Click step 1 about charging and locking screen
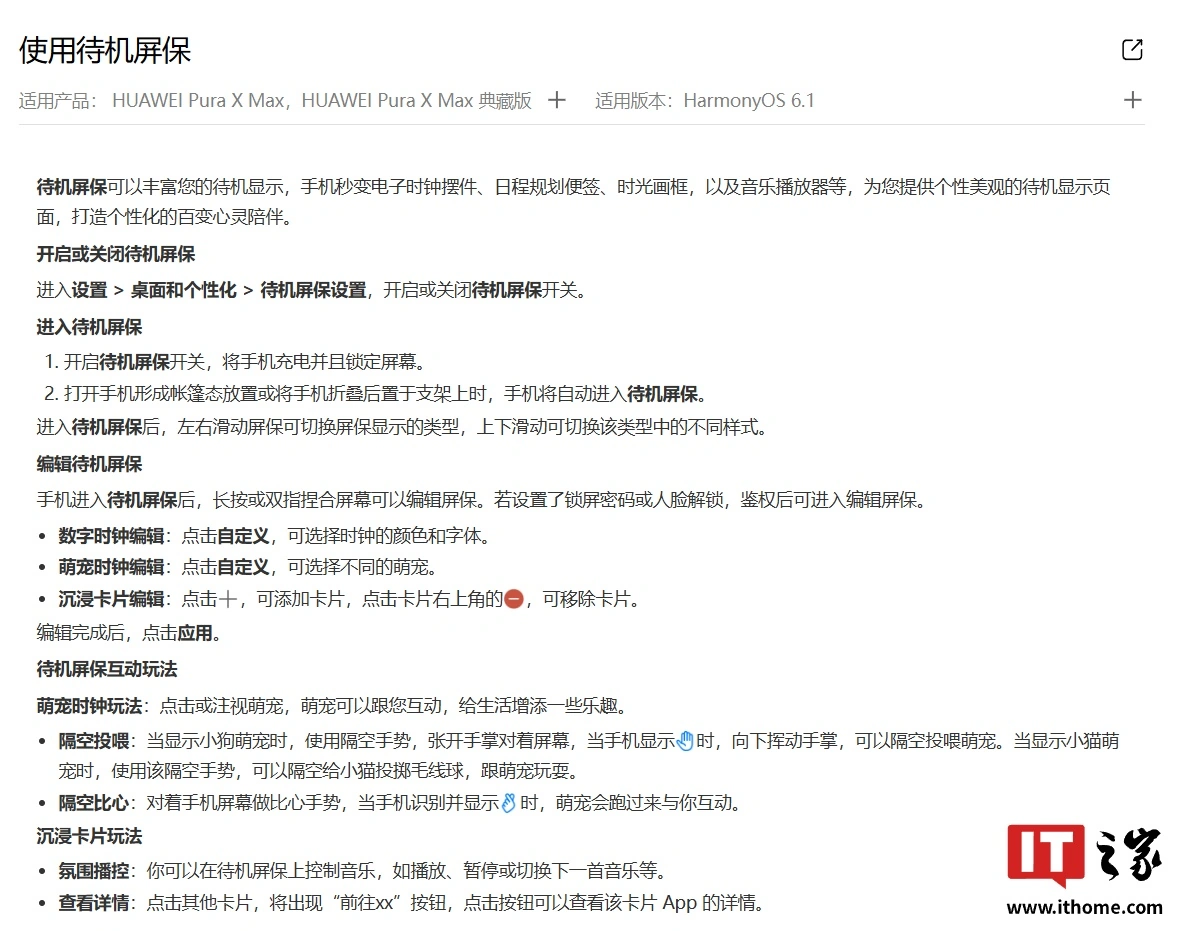 [x=237, y=362]
